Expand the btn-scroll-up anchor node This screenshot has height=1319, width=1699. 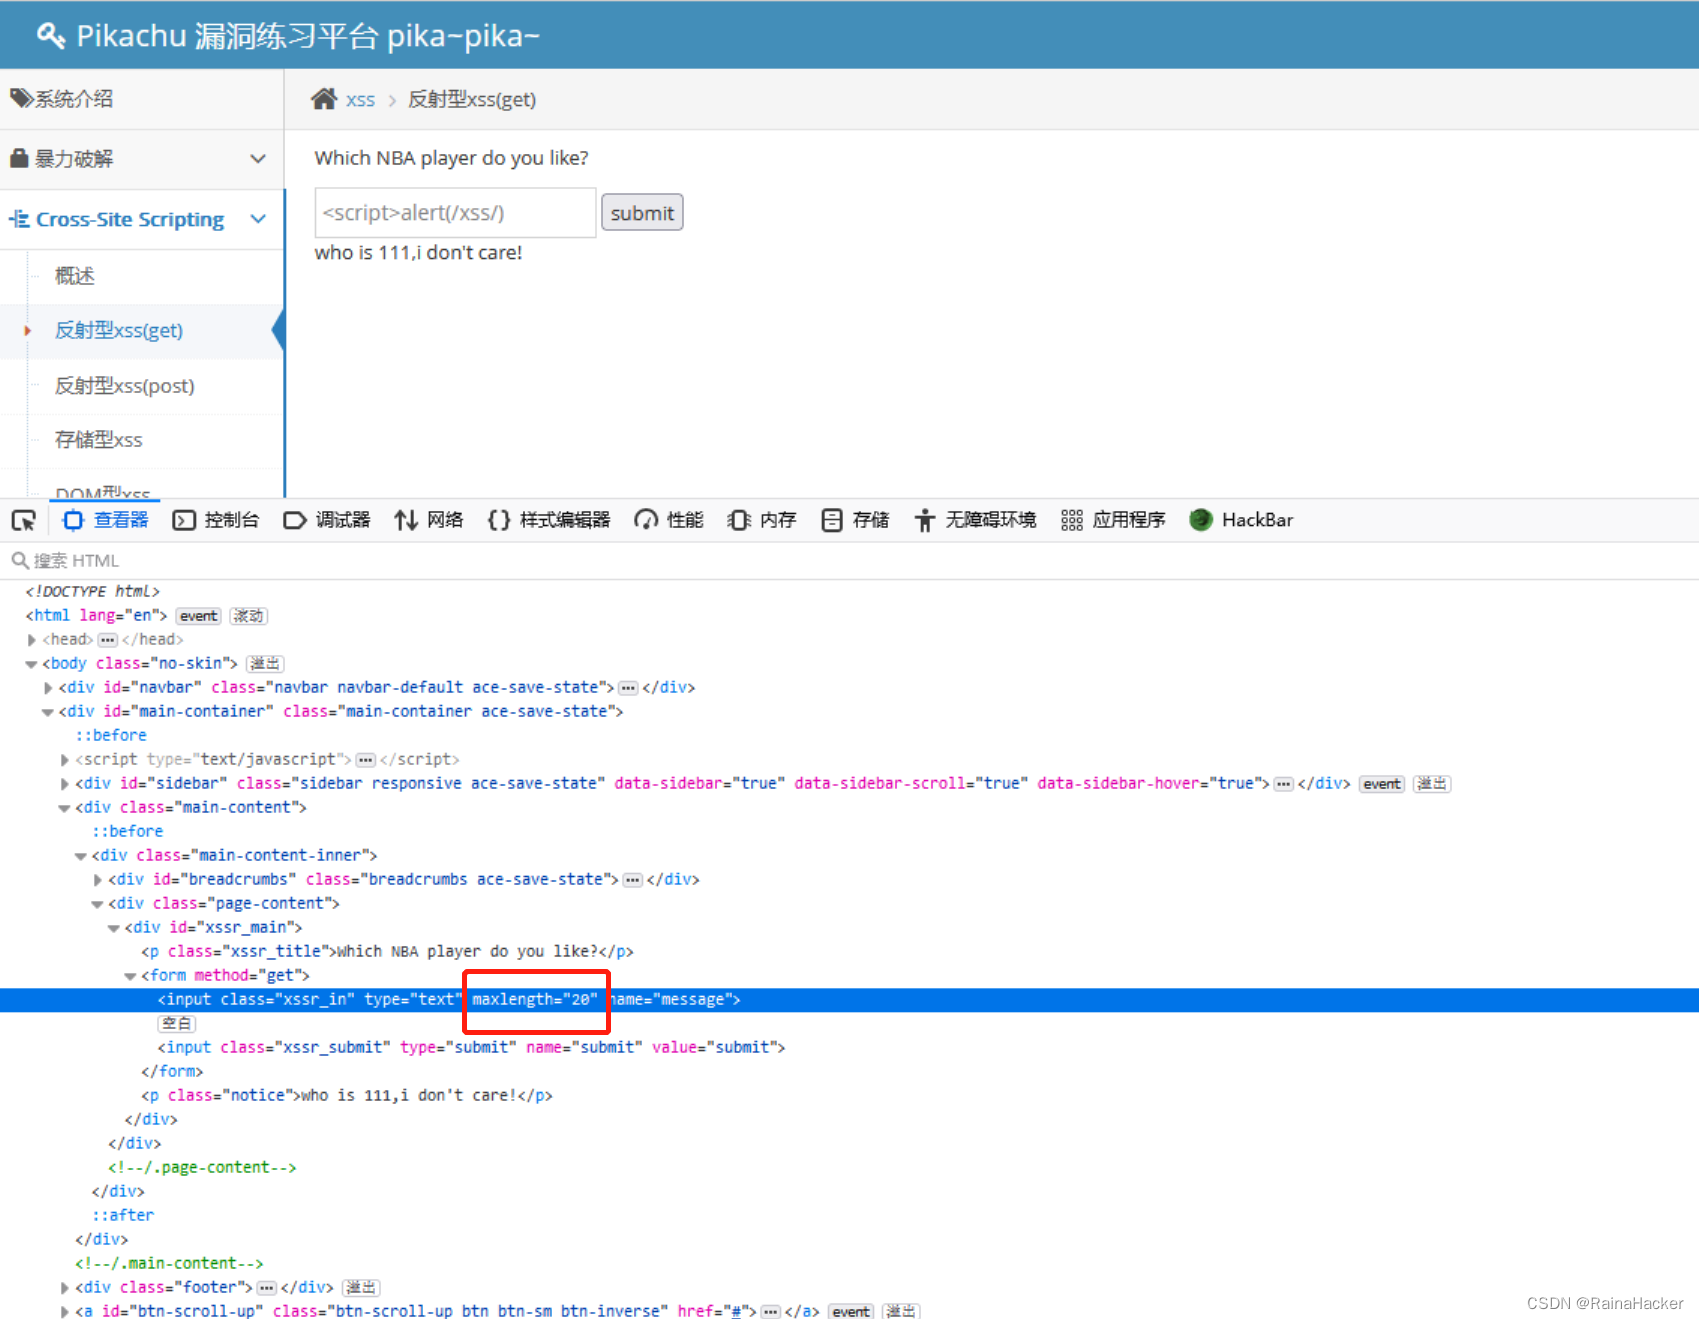point(65,1312)
